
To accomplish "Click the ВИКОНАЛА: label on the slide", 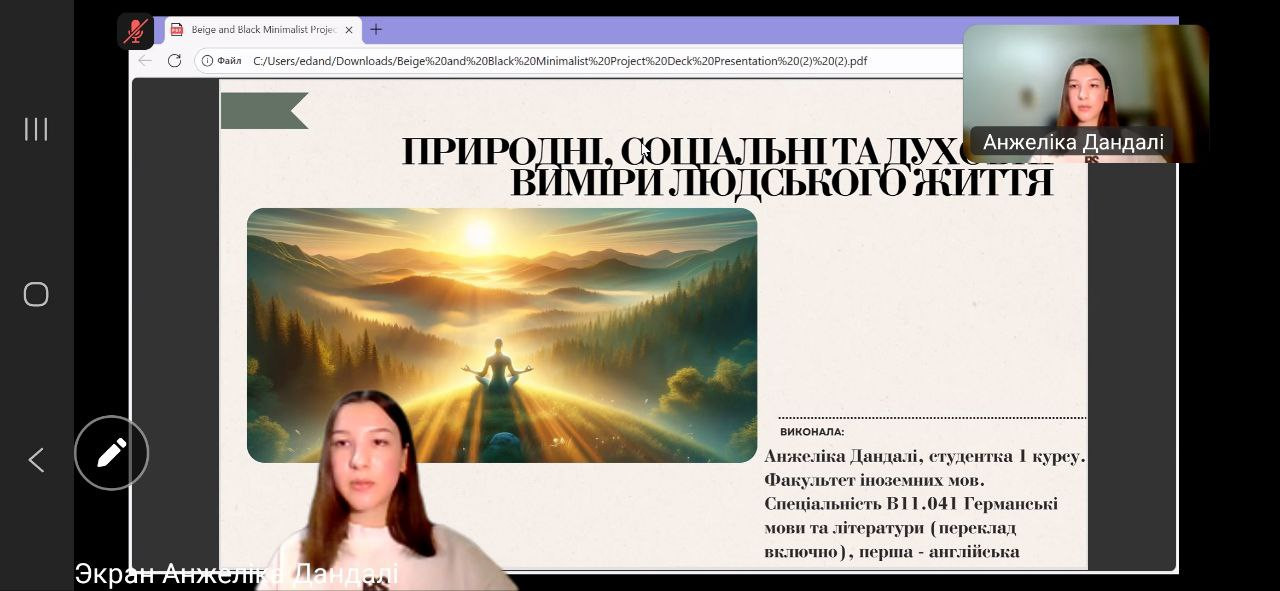I will [812, 432].
